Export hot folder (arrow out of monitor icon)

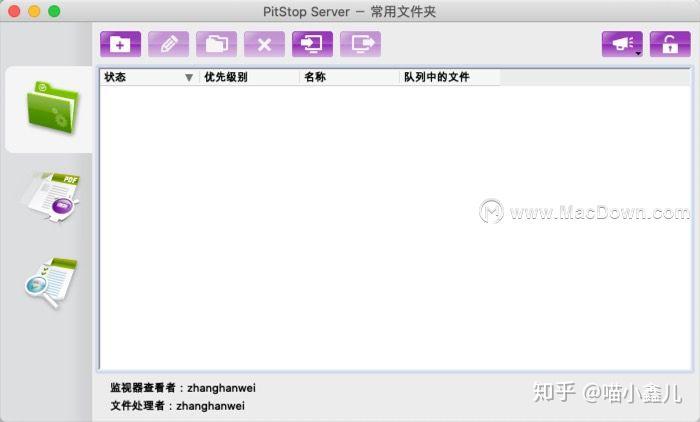coord(360,44)
